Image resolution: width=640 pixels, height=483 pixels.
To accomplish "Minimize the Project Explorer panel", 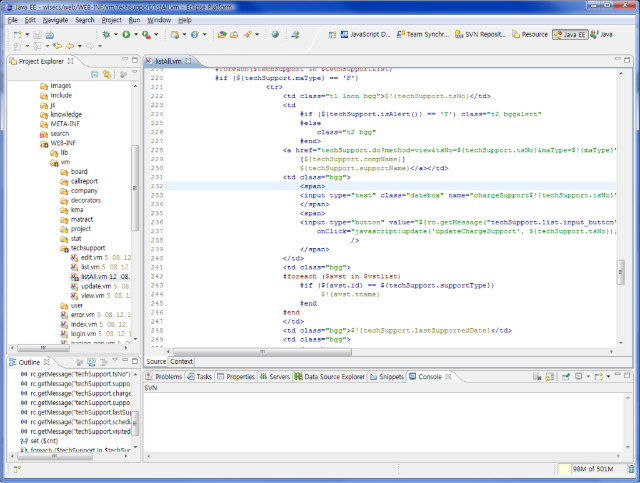I will click(125, 60).
